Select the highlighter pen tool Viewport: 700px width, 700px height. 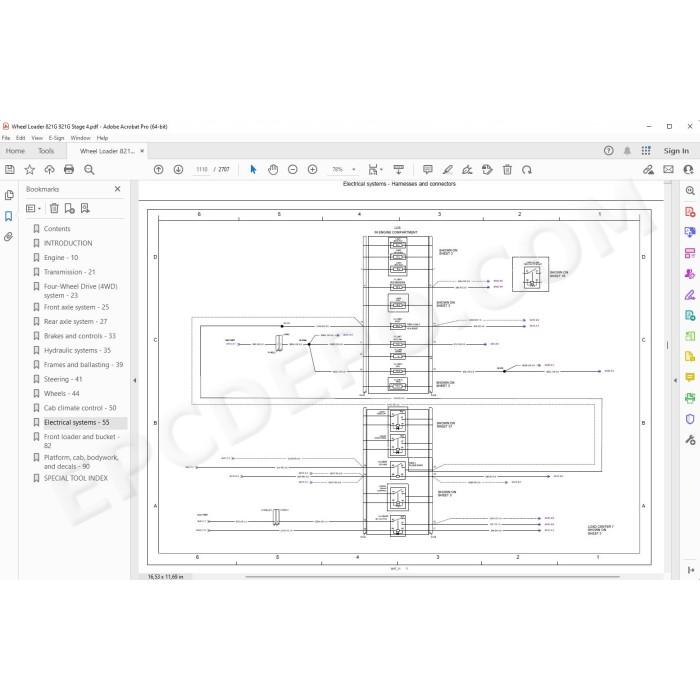[447, 170]
